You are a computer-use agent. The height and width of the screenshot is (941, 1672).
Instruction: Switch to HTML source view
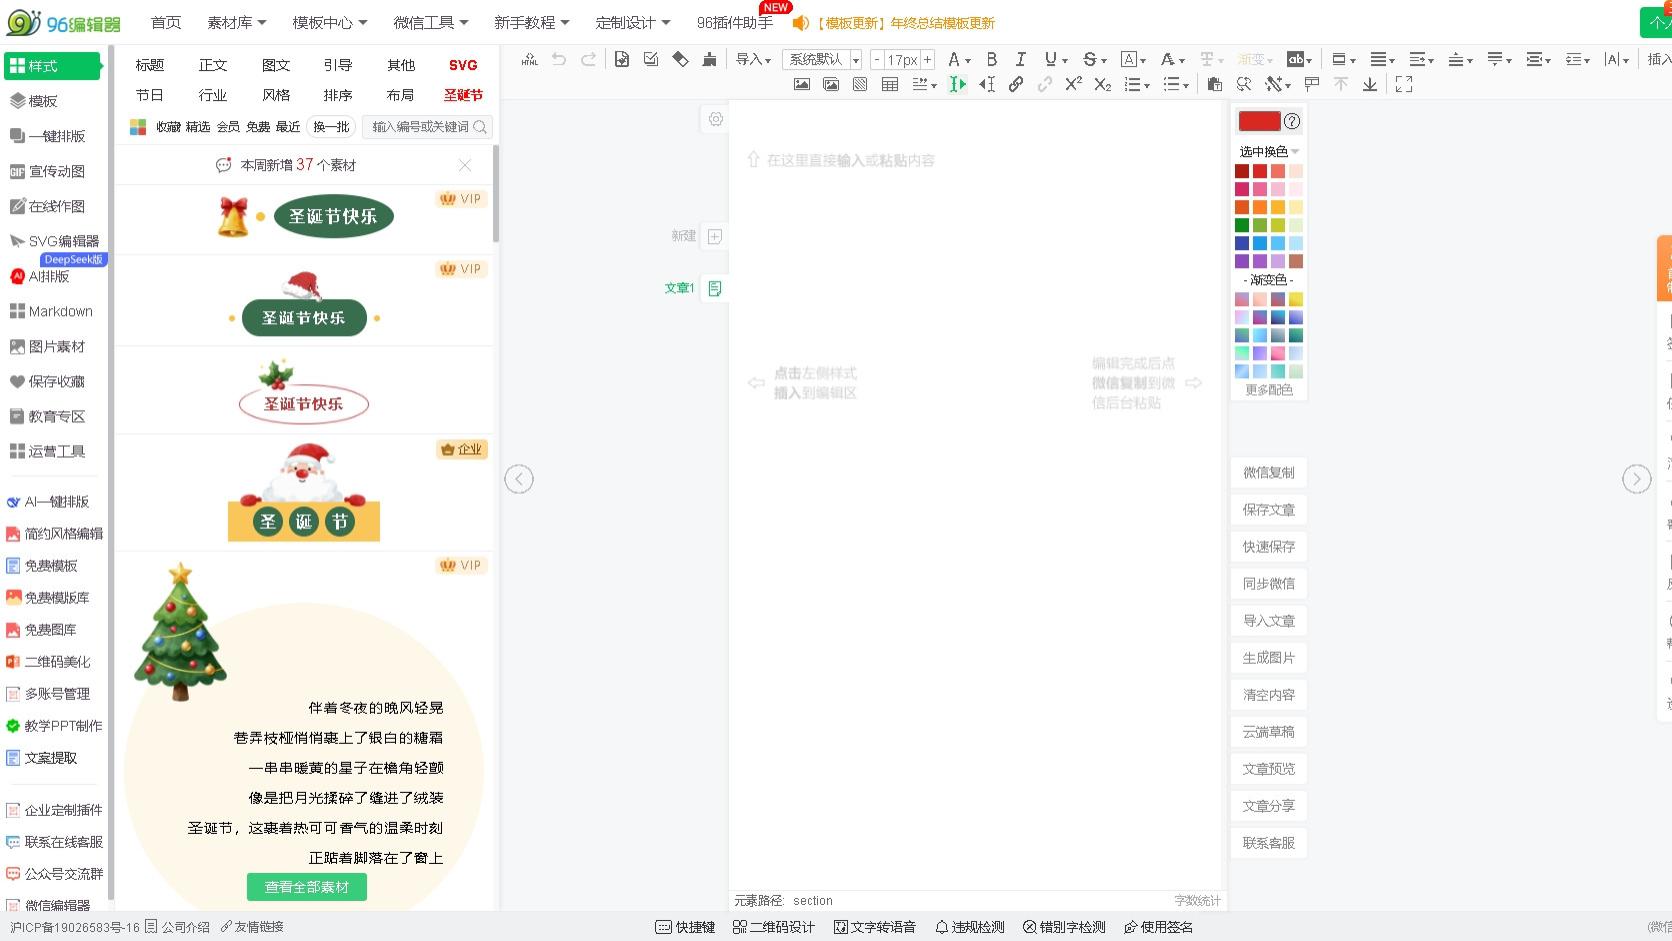coord(528,60)
